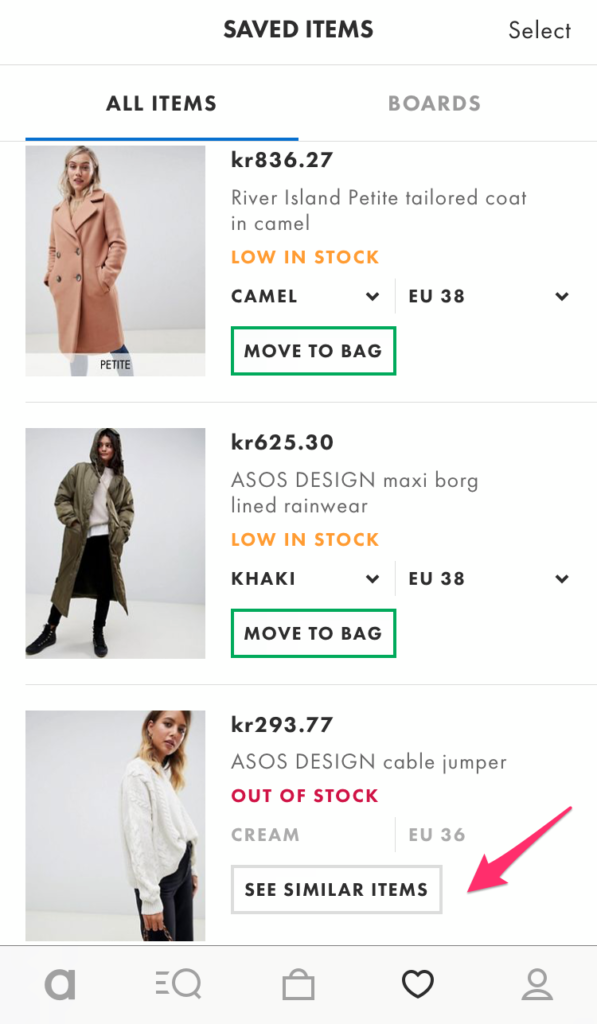The width and height of the screenshot is (597, 1024).
Task: Open the account profile icon
Action: tap(537, 983)
